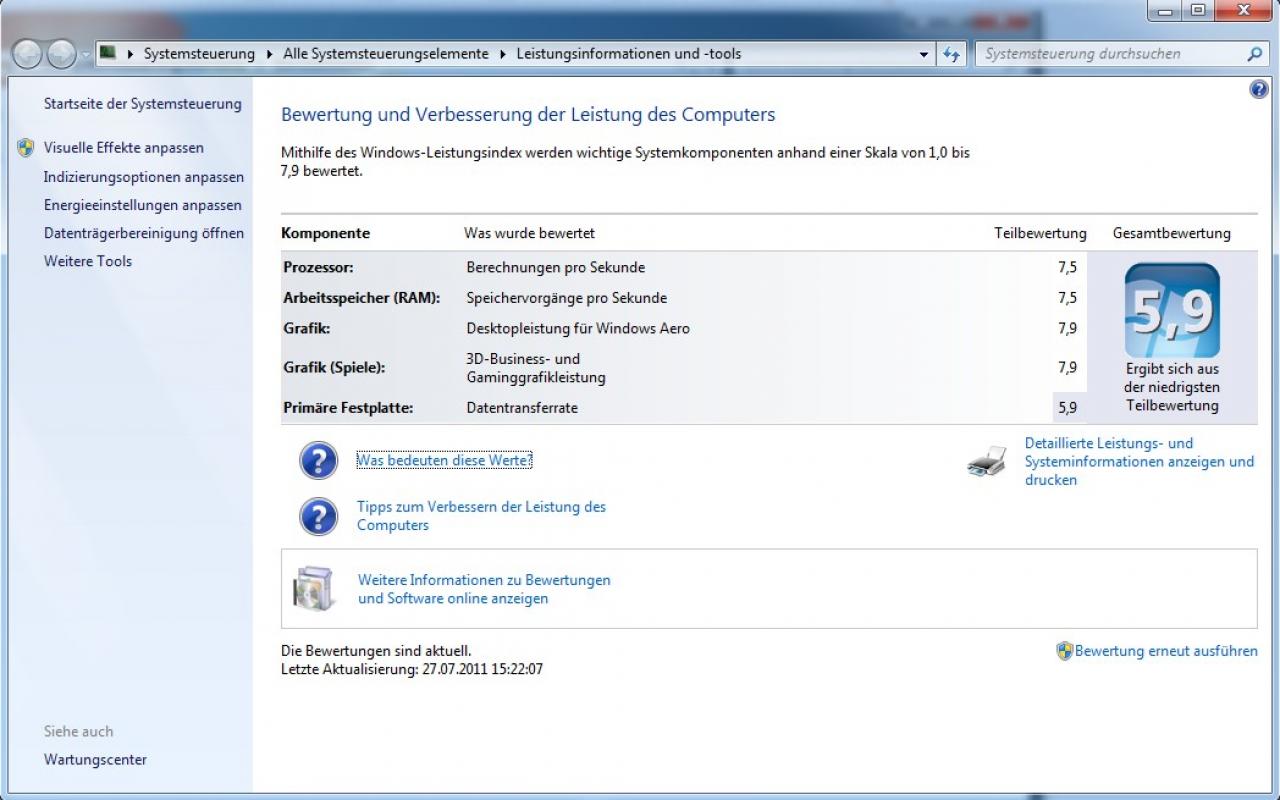Click the Back navigation arrow button
Image resolution: width=1280 pixels, height=800 pixels.
(27, 53)
